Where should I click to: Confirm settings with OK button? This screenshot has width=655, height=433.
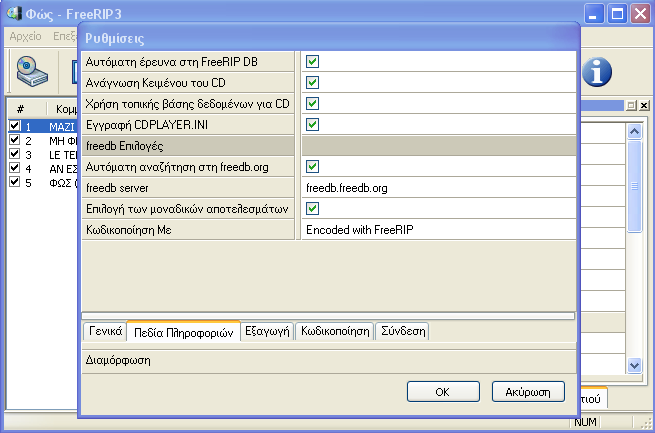443,392
